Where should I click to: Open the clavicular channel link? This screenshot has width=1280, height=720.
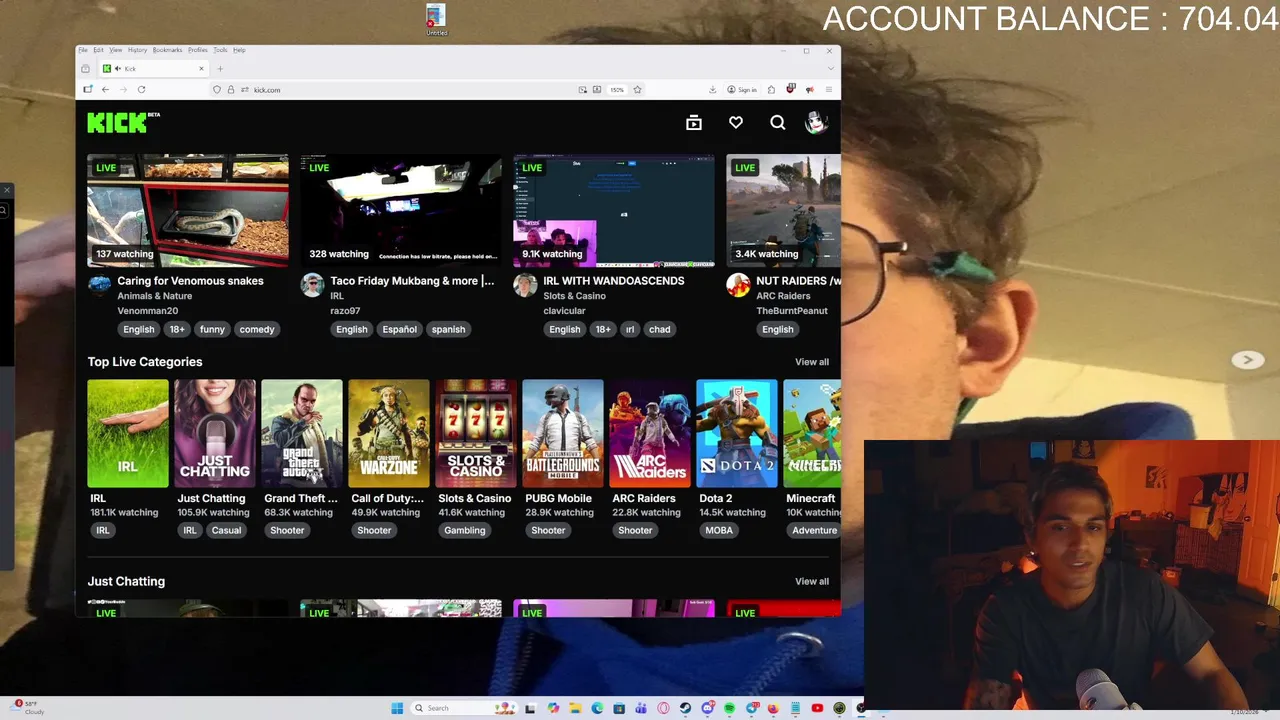[564, 311]
